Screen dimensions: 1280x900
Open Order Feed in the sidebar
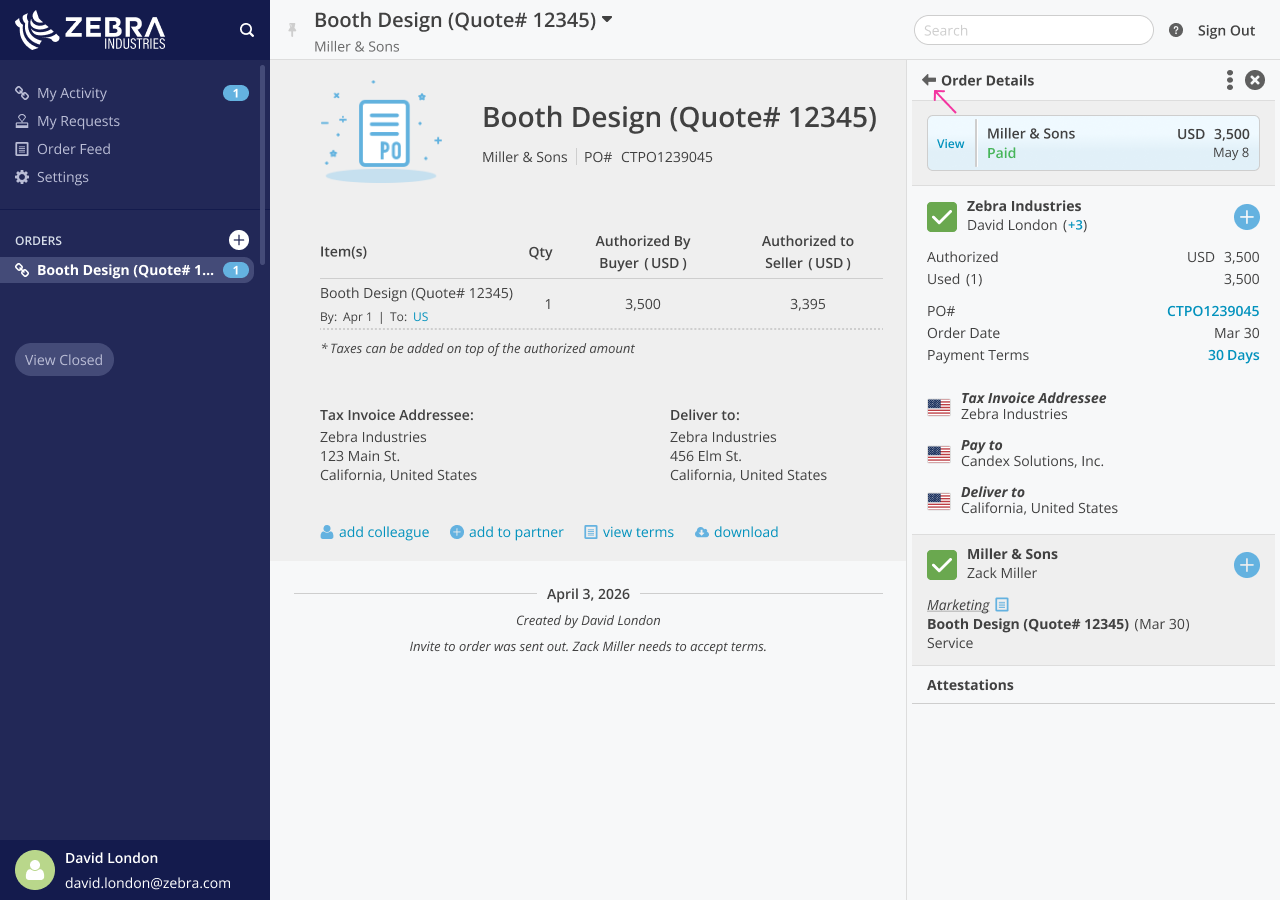click(x=74, y=149)
